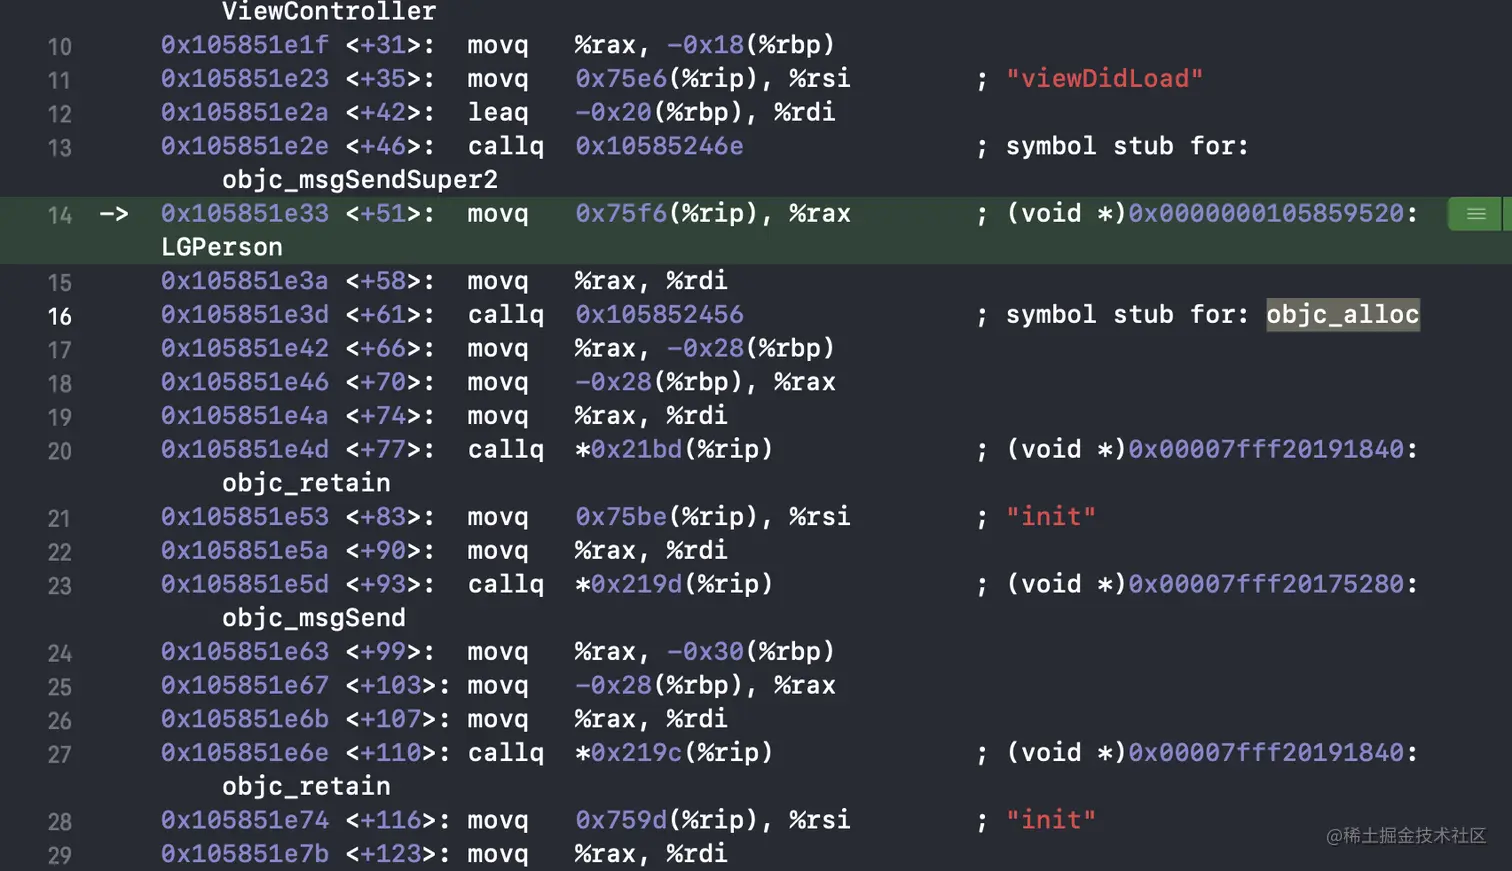Image resolution: width=1512 pixels, height=871 pixels.
Task: Click the objc_msgSendSuper2 symbol text
Action: [360, 180]
